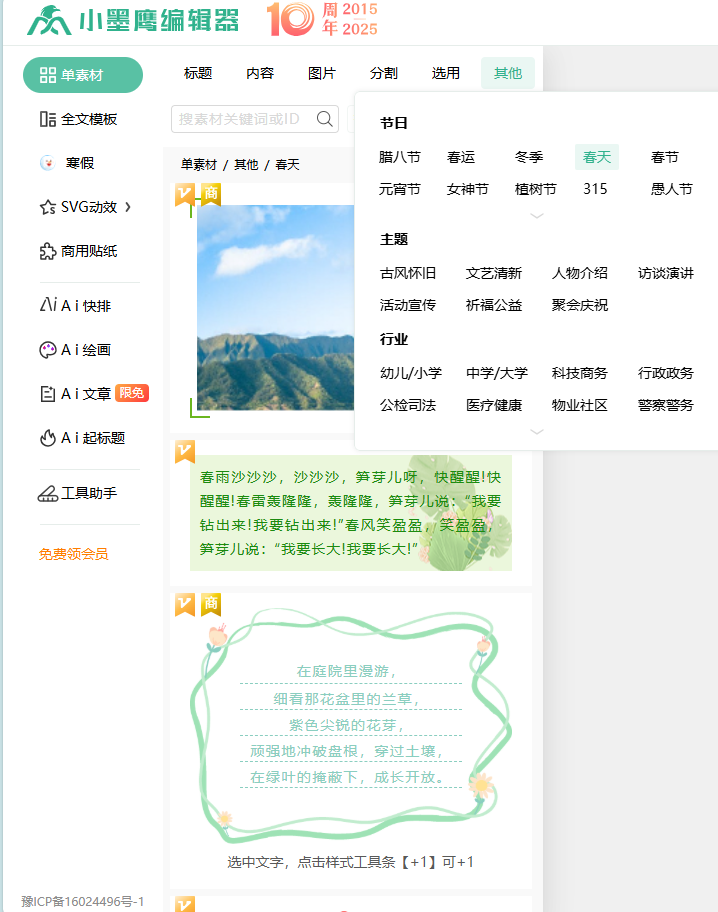The image size is (718, 912).
Task: Open 商用贴纸 sticker section
Action: tap(79, 251)
